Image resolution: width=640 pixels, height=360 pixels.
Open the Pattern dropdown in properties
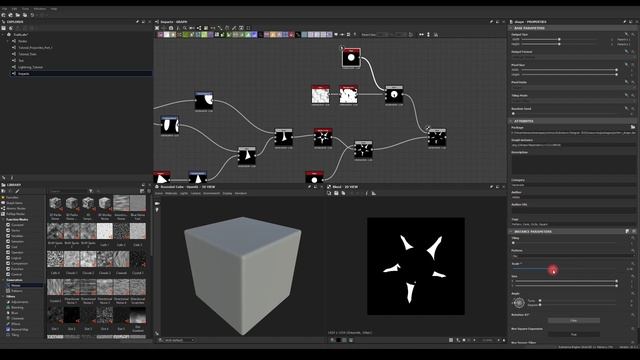(x=572, y=256)
